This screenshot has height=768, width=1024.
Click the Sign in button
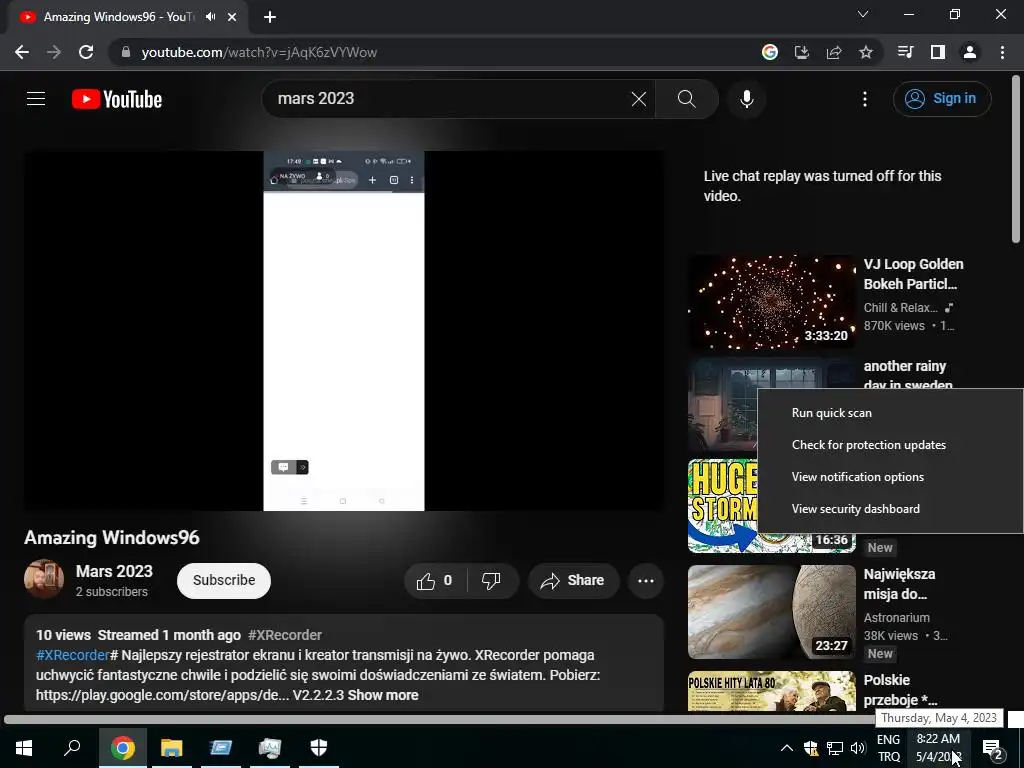point(942,99)
